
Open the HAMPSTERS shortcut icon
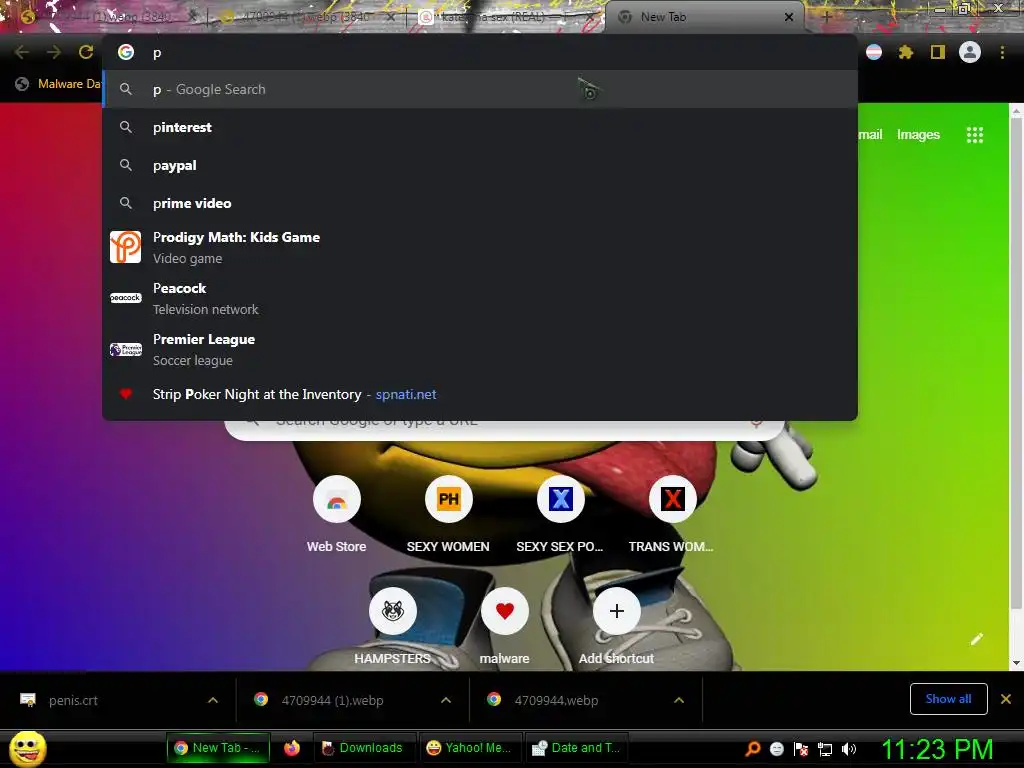tap(392, 611)
